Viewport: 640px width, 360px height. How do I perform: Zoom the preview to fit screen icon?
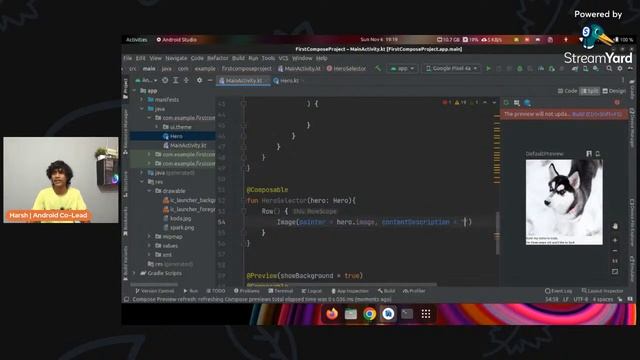(x=615, y=271)
